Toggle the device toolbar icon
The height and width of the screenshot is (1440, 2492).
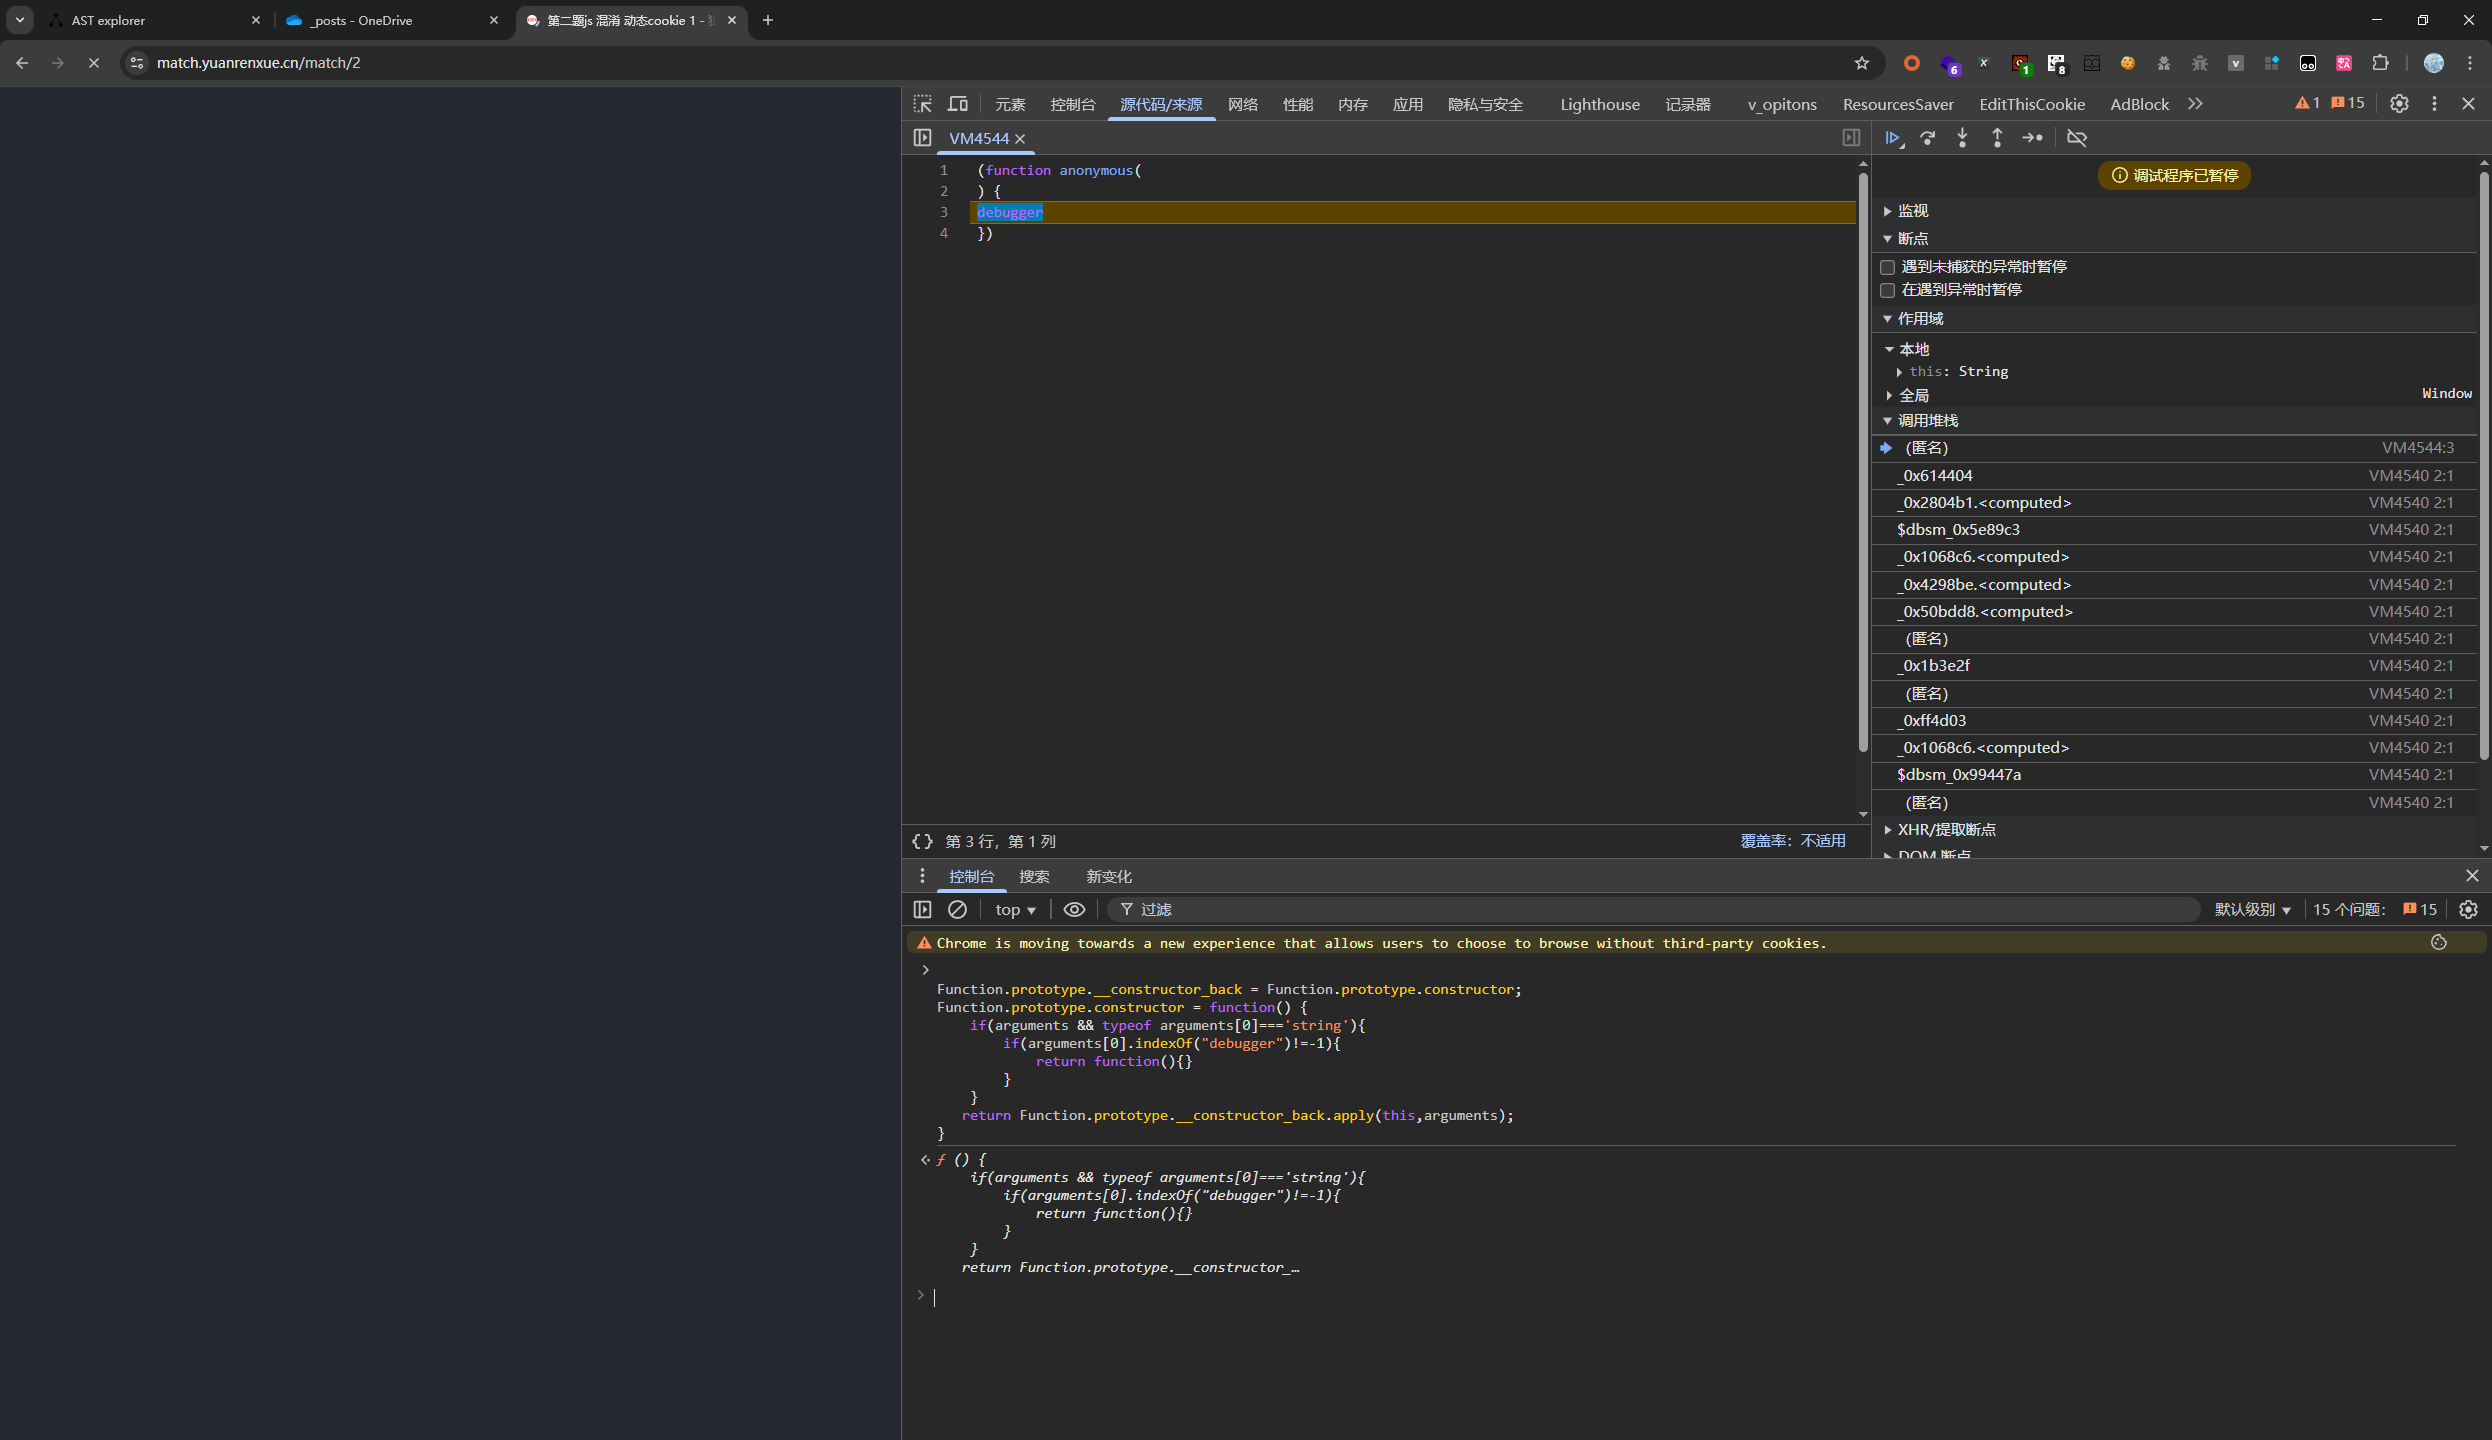pyautogui.click(x=957, y=104)
